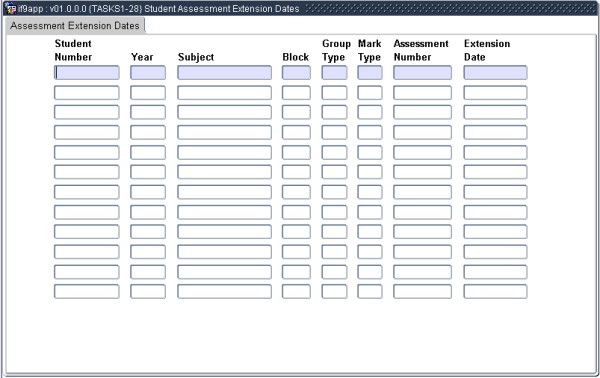
Task: Click the fifth row Subject field
Action: tap(224, 152)
